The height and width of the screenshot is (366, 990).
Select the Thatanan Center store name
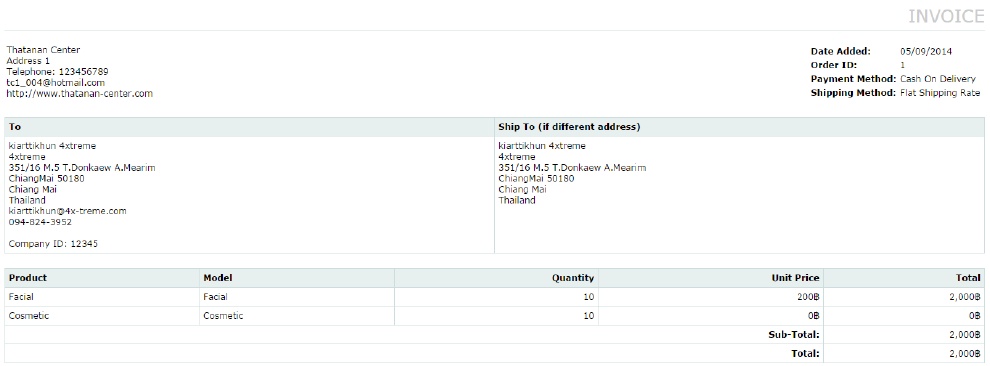(x=44, y=50)
